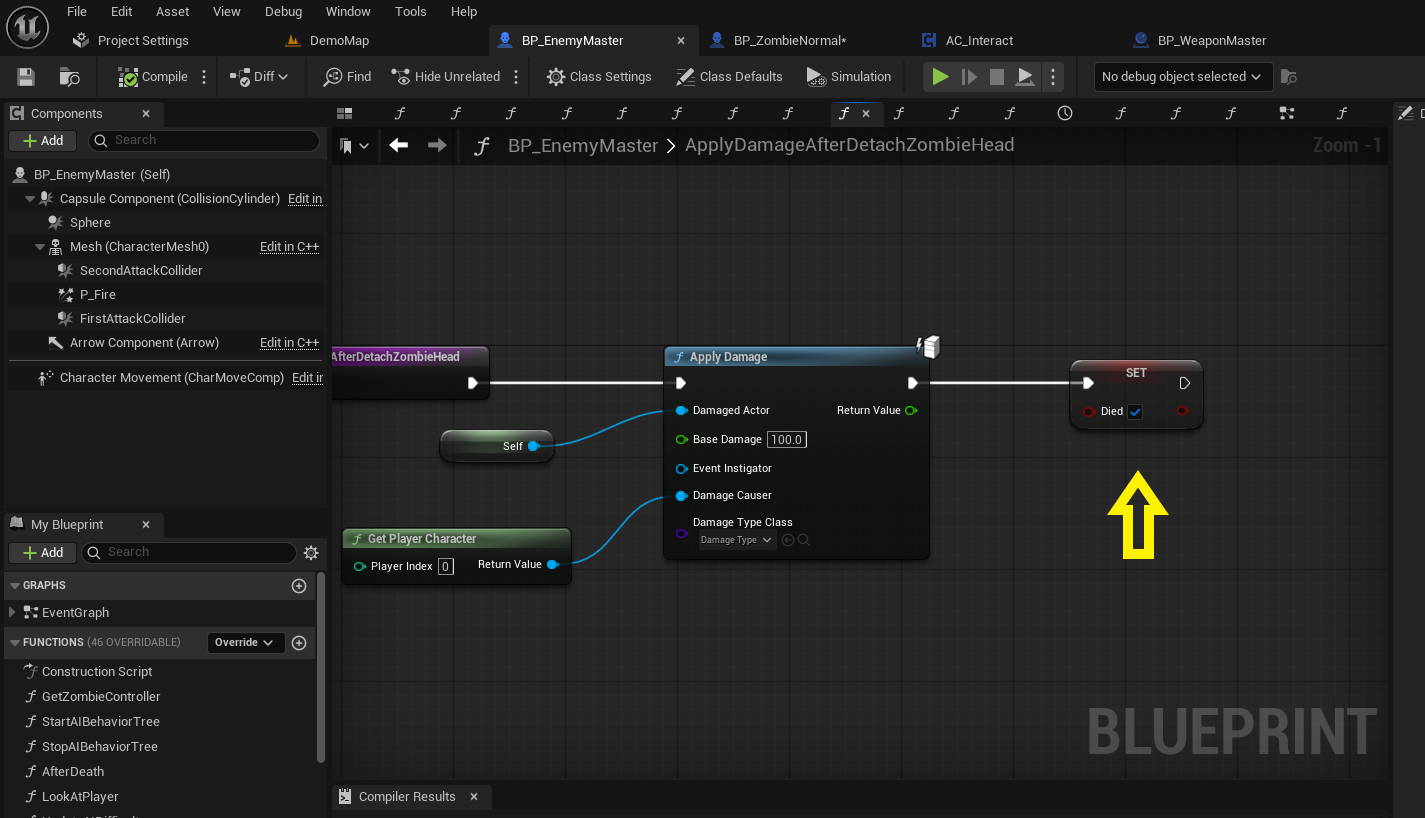Add a new component with Add button
Screen dimensions: 1425x818
(x=43, y=141)
